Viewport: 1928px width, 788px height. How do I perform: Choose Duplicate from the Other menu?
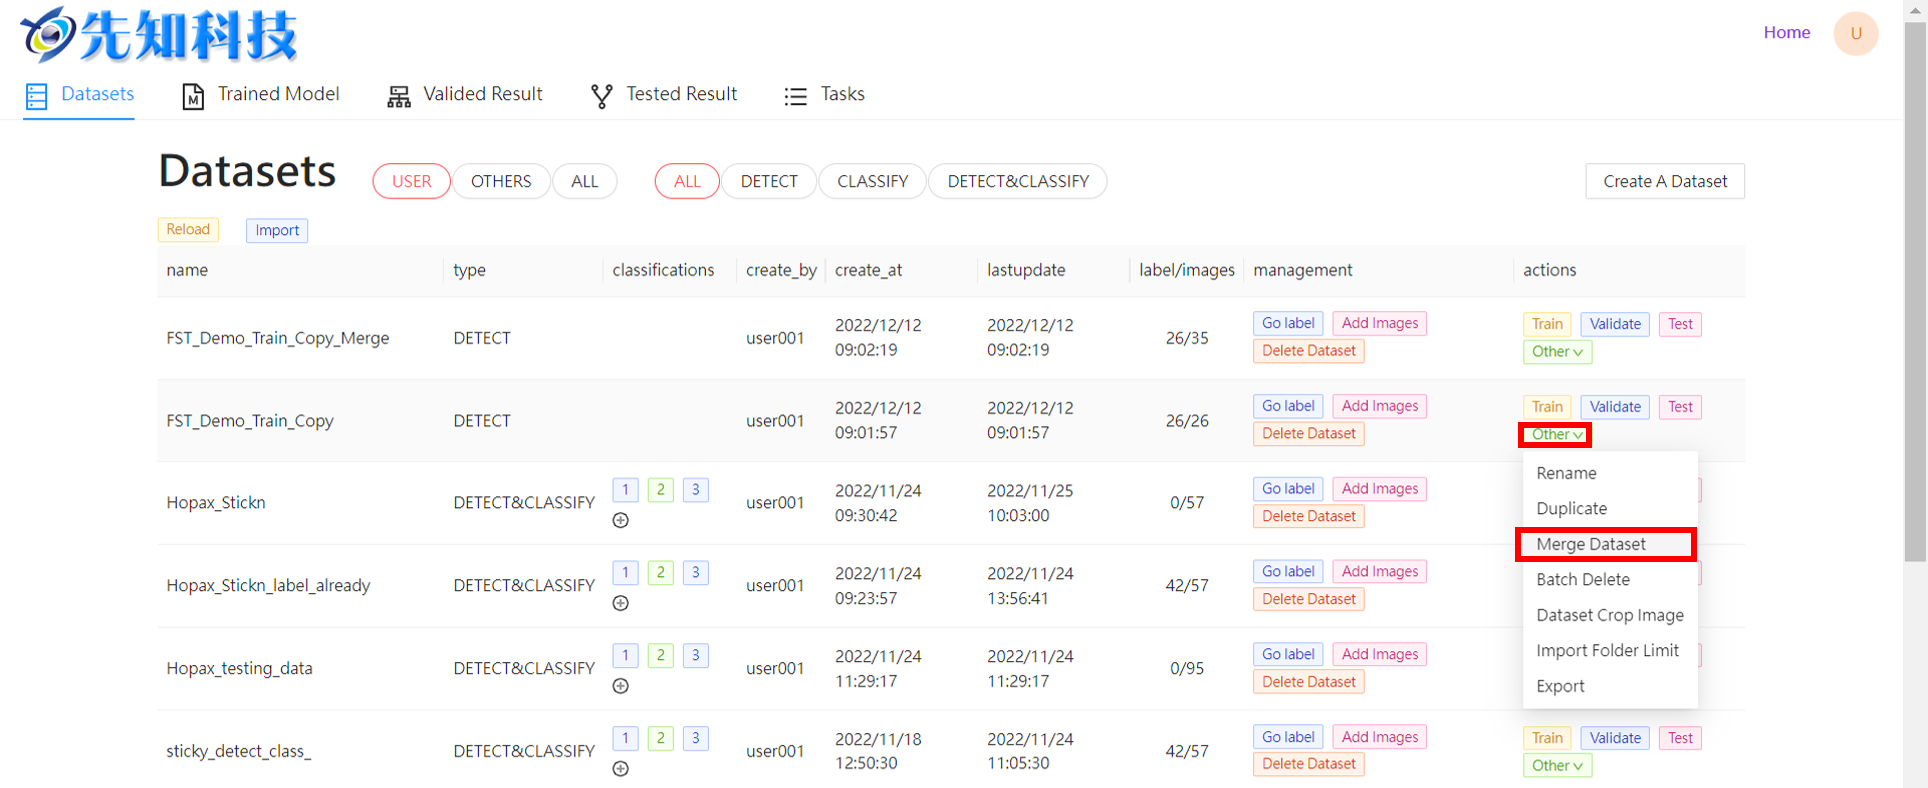pos(1610,508)
